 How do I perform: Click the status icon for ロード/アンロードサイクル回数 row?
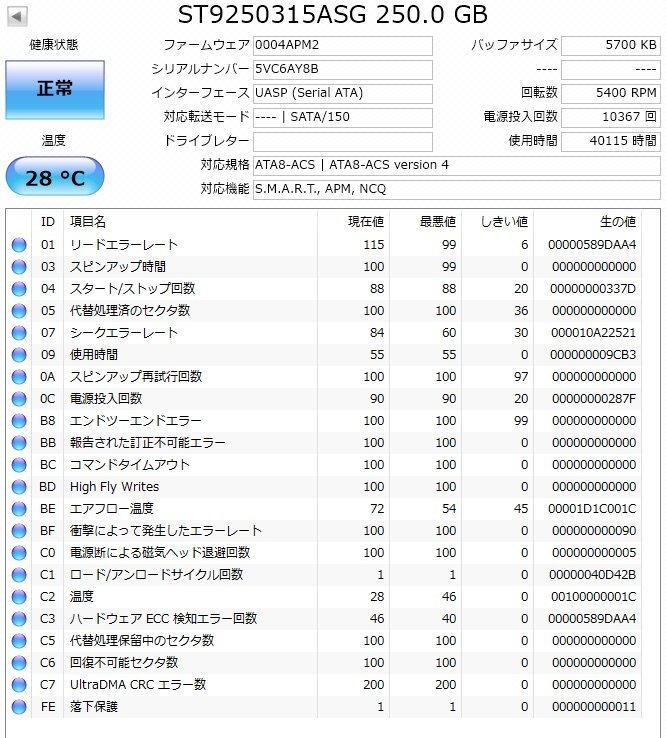(19, 575)
